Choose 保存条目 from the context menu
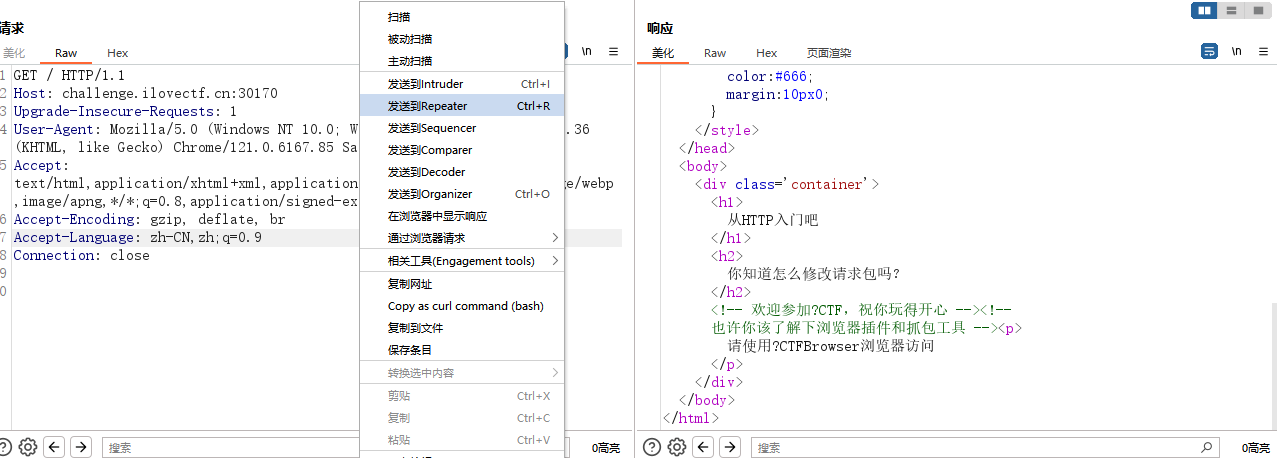 (462, 350)
